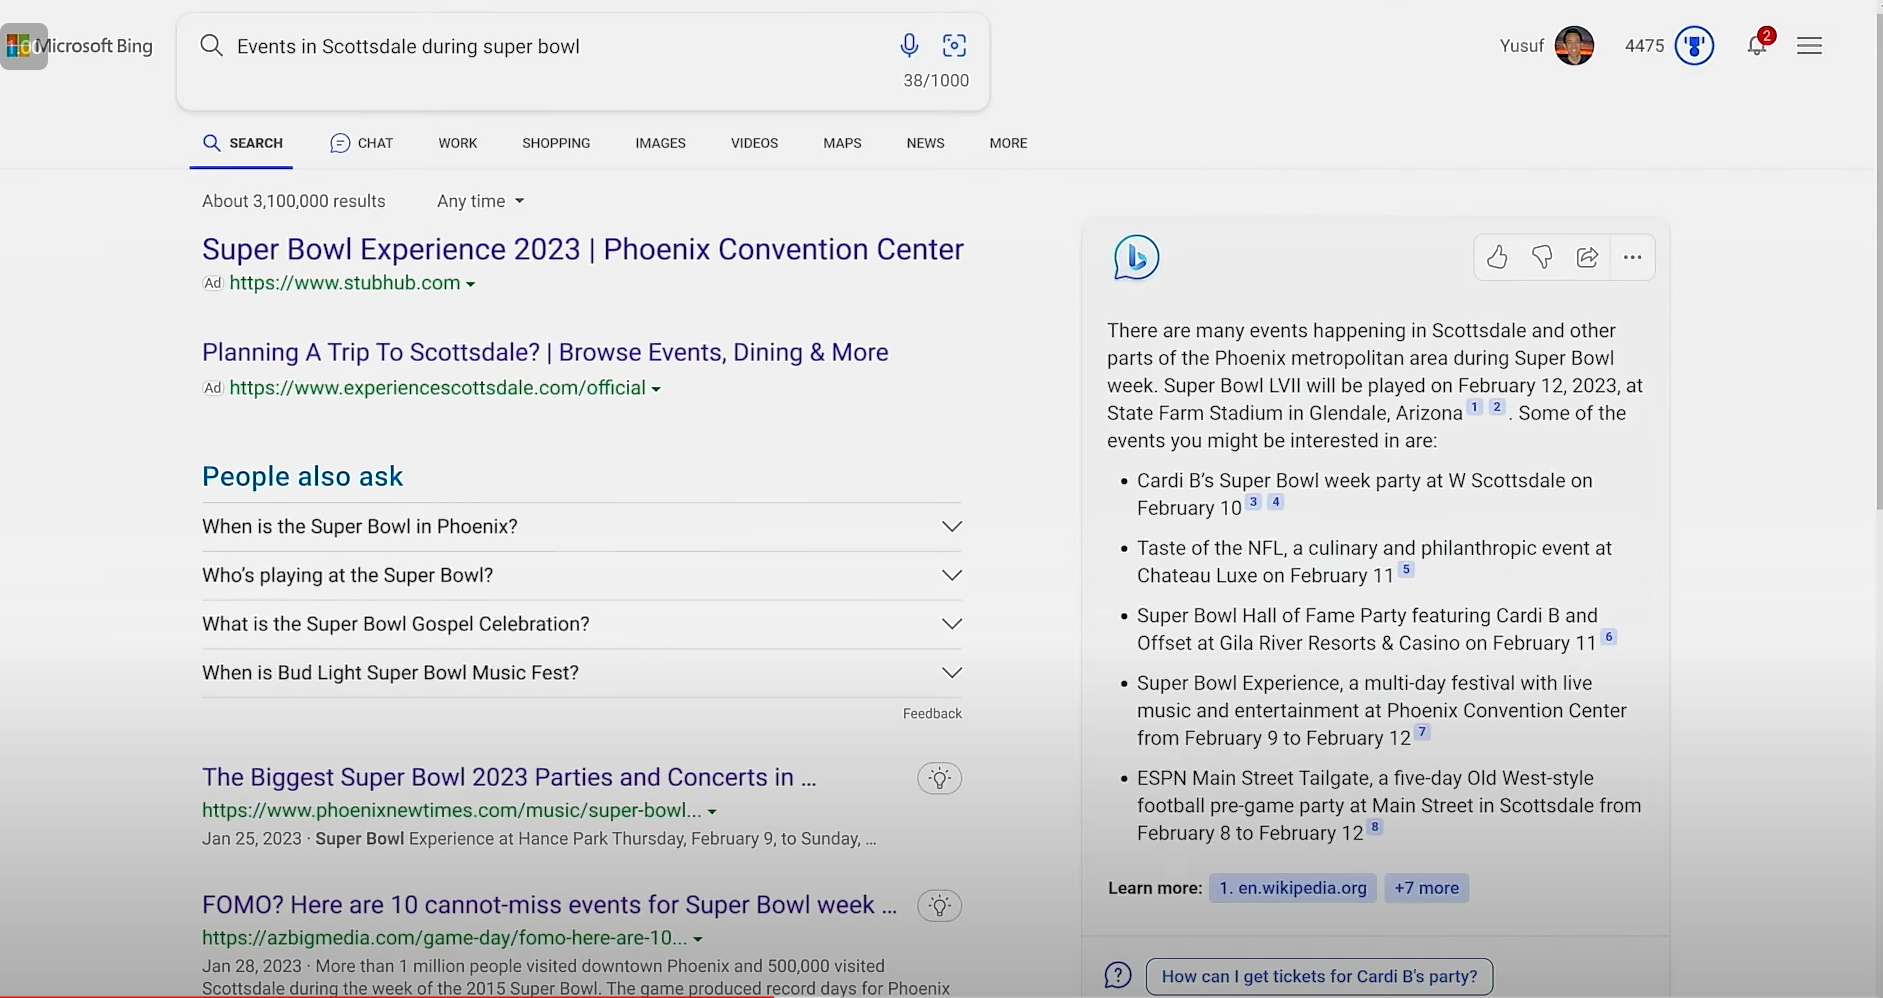Viewport: 1883px width, 998px height.
Task: Open the MORE tab menu
Action: [1008, 143]
